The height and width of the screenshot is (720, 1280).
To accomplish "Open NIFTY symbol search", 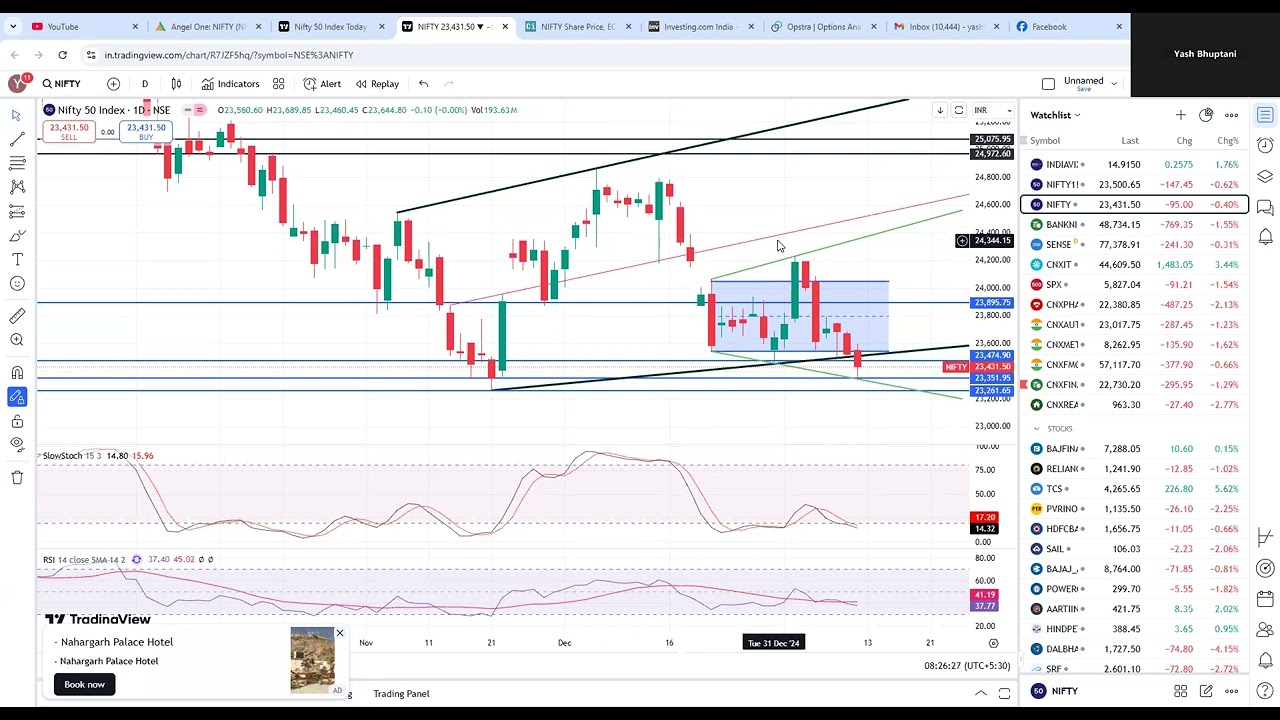I will (x=62, y=84).
